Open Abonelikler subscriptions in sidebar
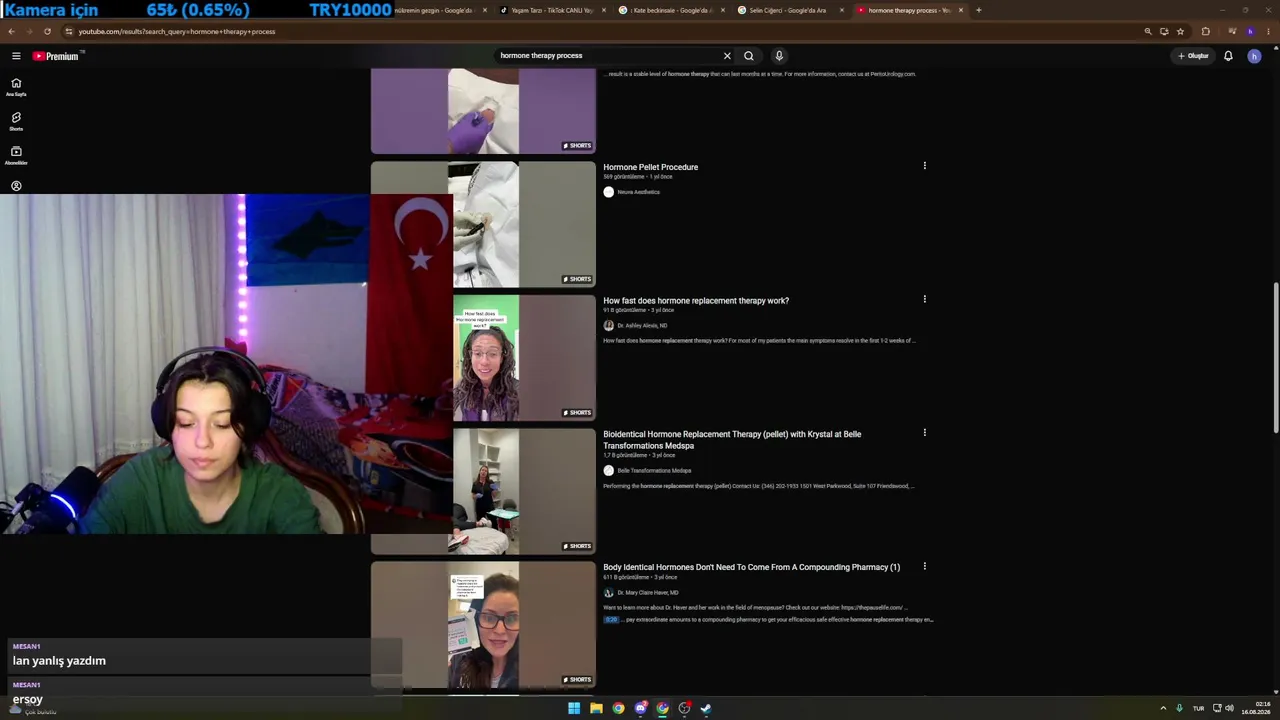The height and width of the screenshot is (720, 1280). tap(16, 155)
